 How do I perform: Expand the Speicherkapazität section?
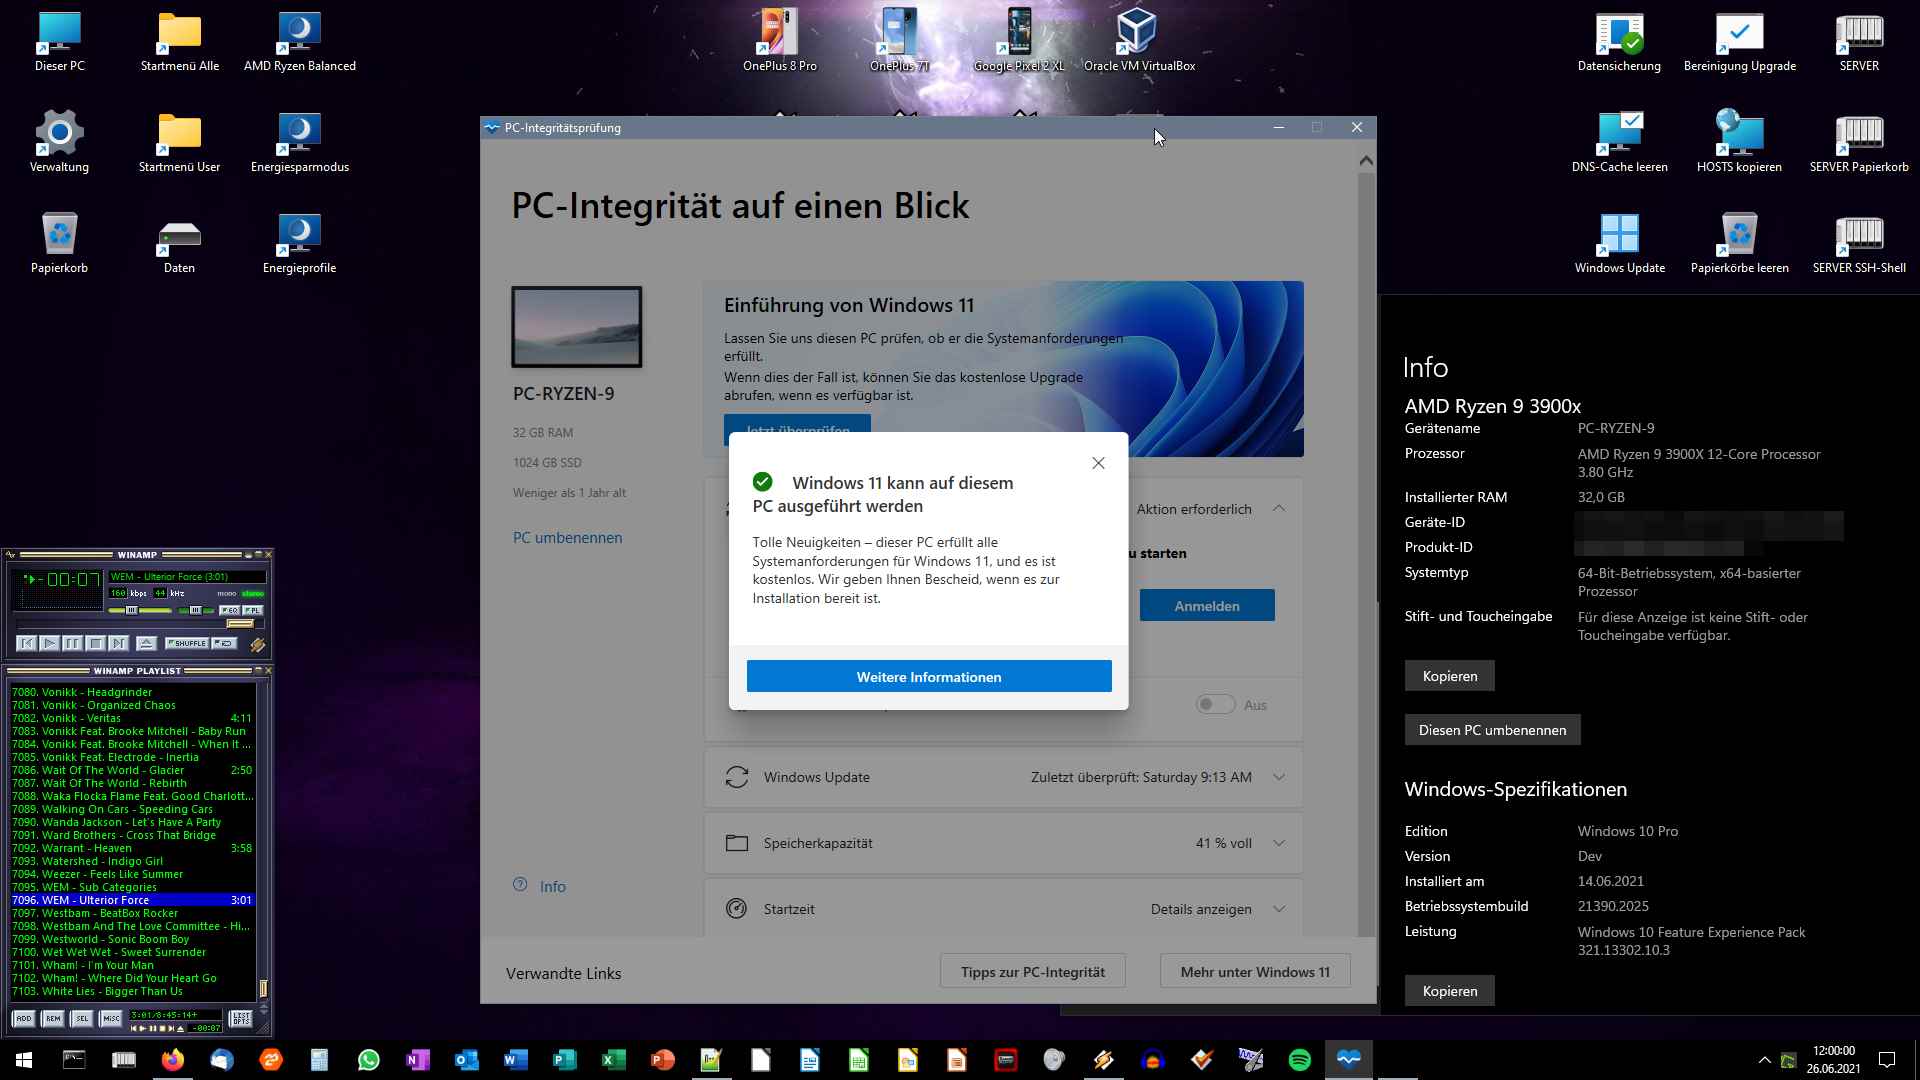[1279, 843]
